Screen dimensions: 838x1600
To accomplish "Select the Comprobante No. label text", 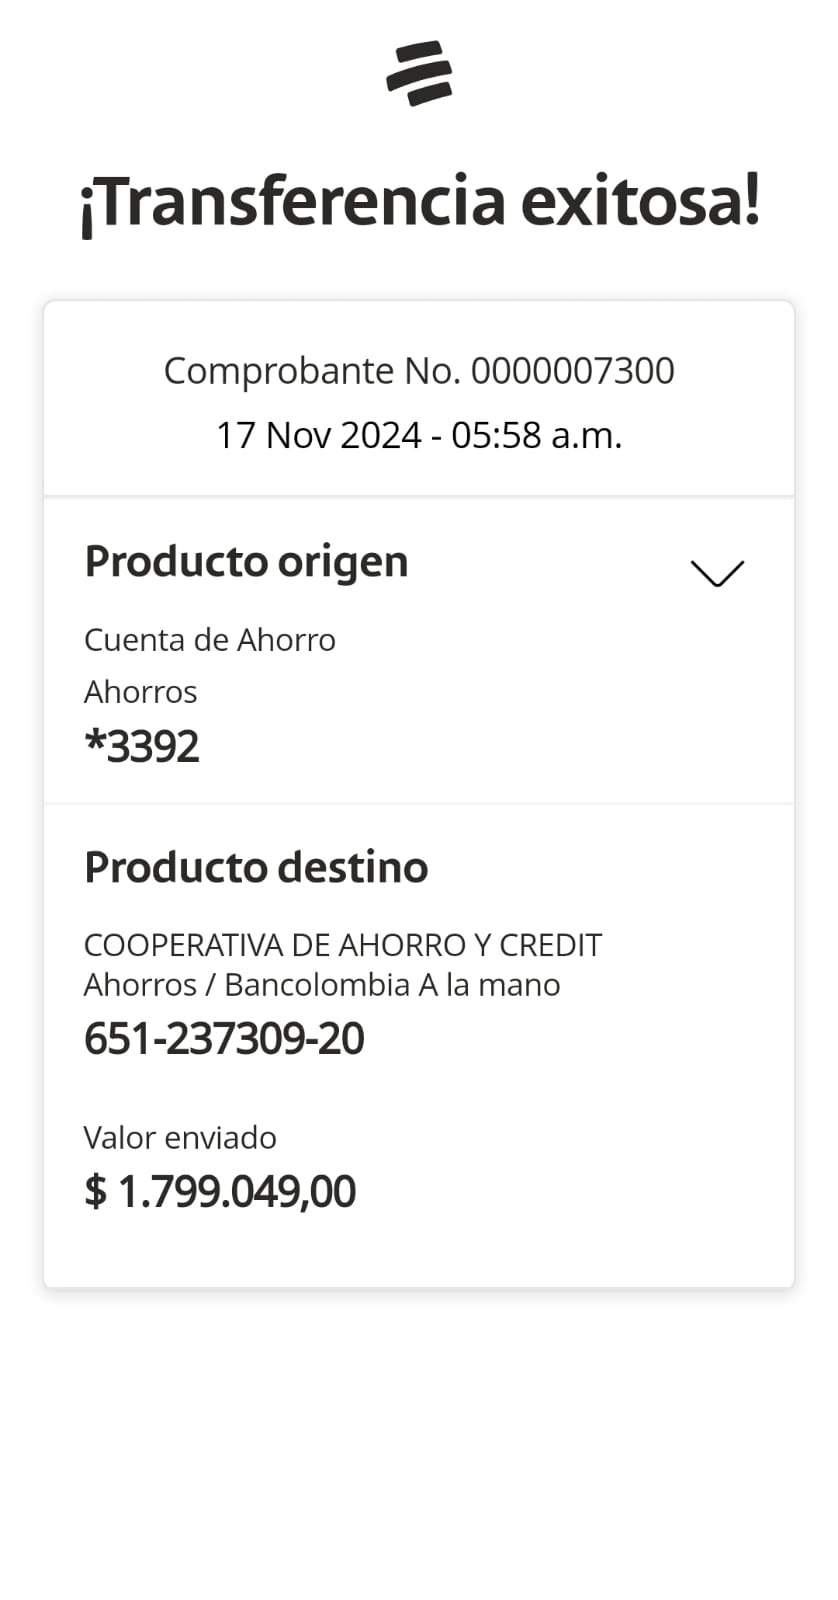I will (312, 371).
